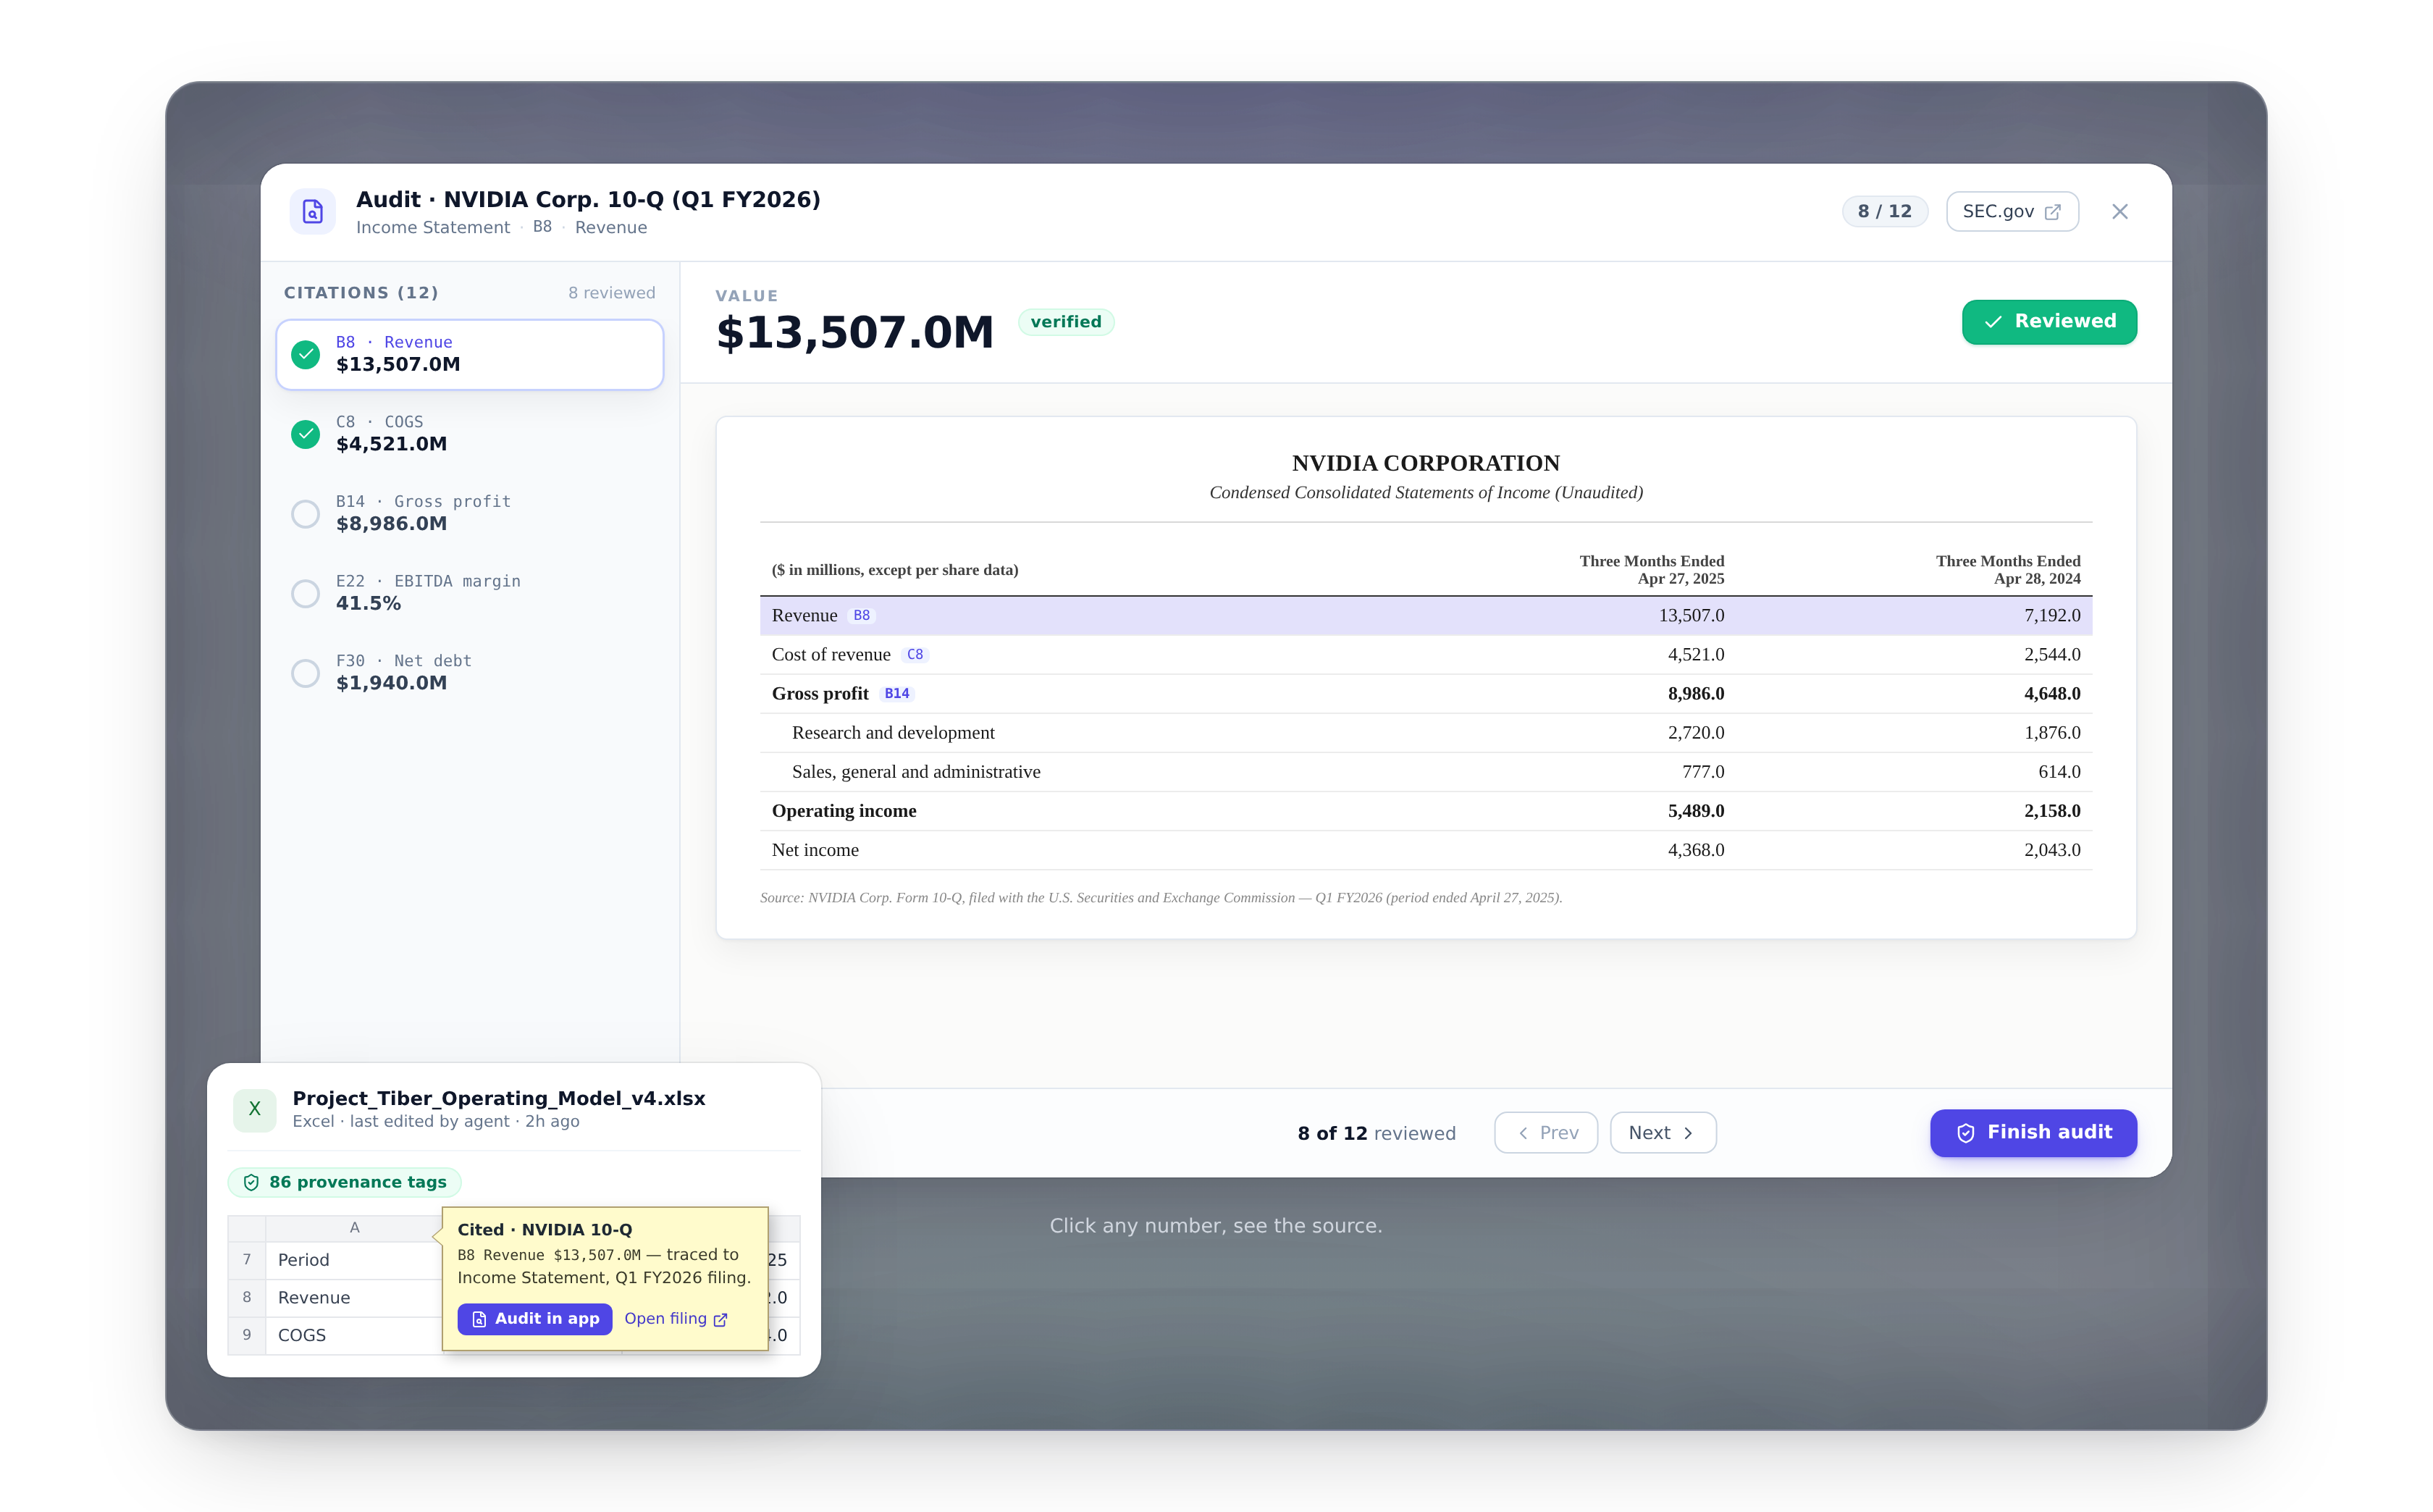Click the Period cell in spreadsheet
2433x1512 pixels.
point(354,1259)
